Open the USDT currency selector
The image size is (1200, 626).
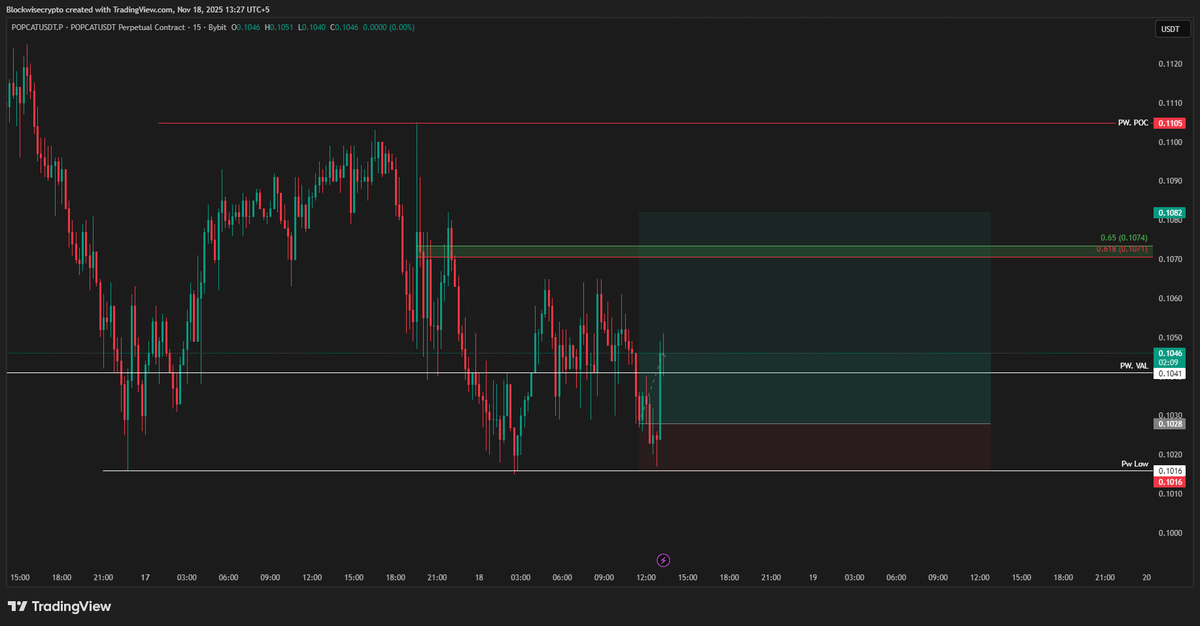1169,29
